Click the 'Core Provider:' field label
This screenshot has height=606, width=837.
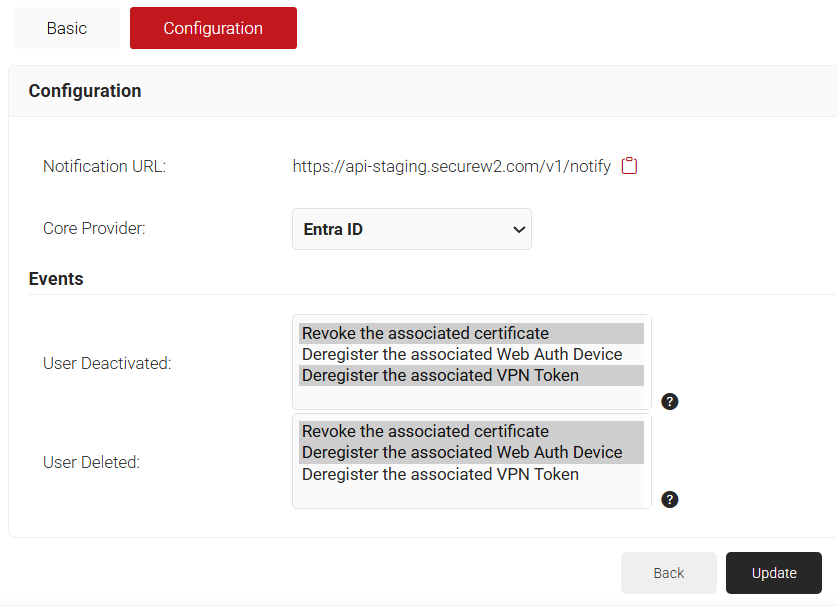tap(94, 228)
